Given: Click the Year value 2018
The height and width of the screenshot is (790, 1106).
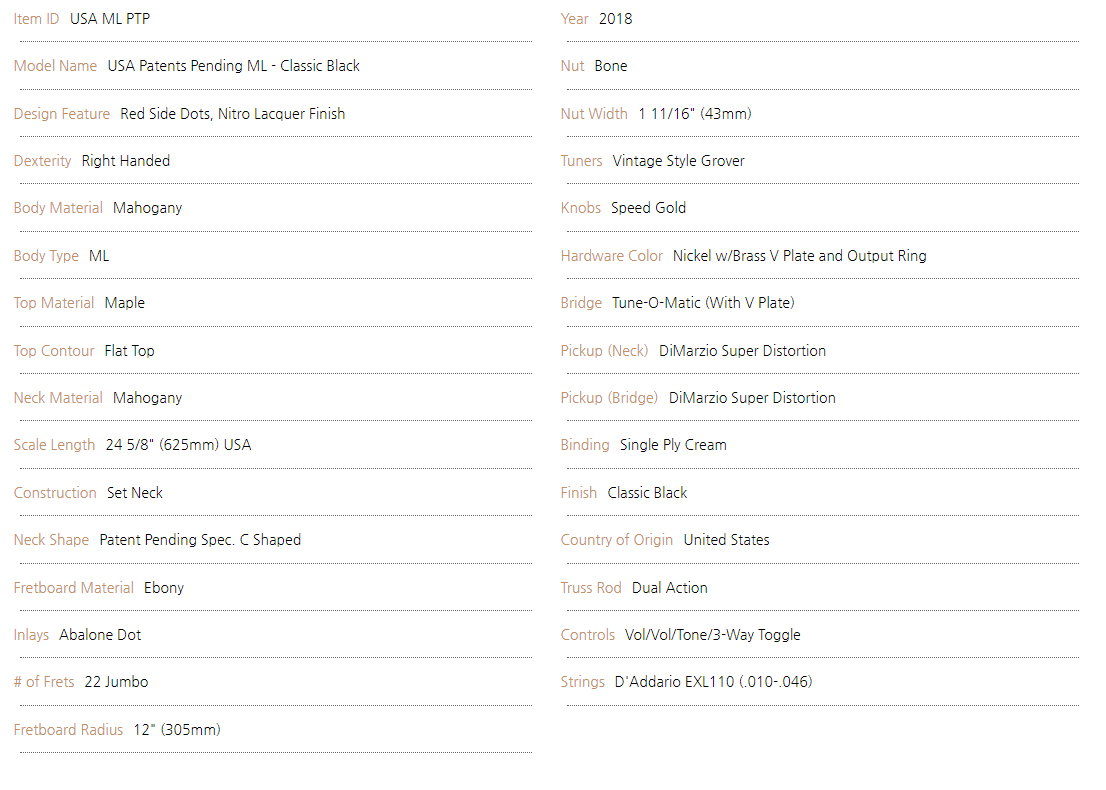Looking at the screenshot, I should point(616,19).
